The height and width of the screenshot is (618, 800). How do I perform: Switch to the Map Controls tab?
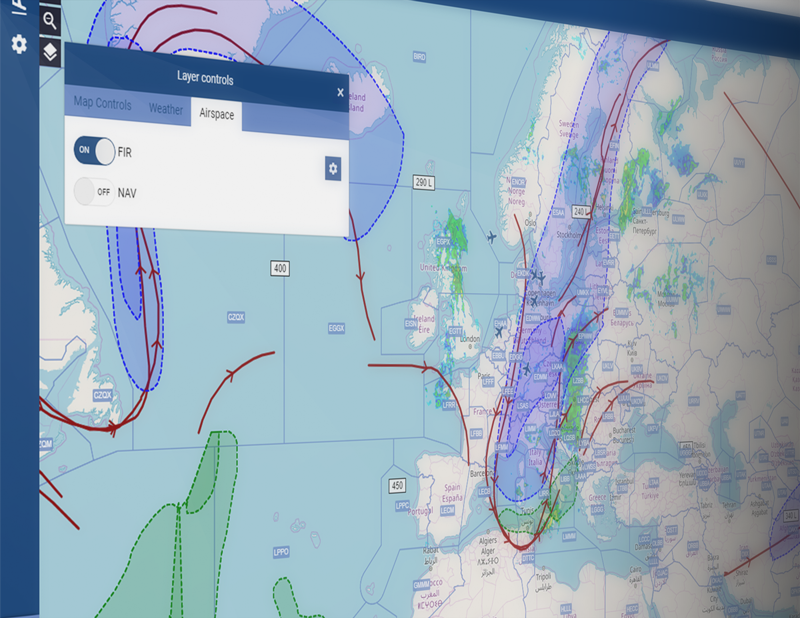pos(103,103)
